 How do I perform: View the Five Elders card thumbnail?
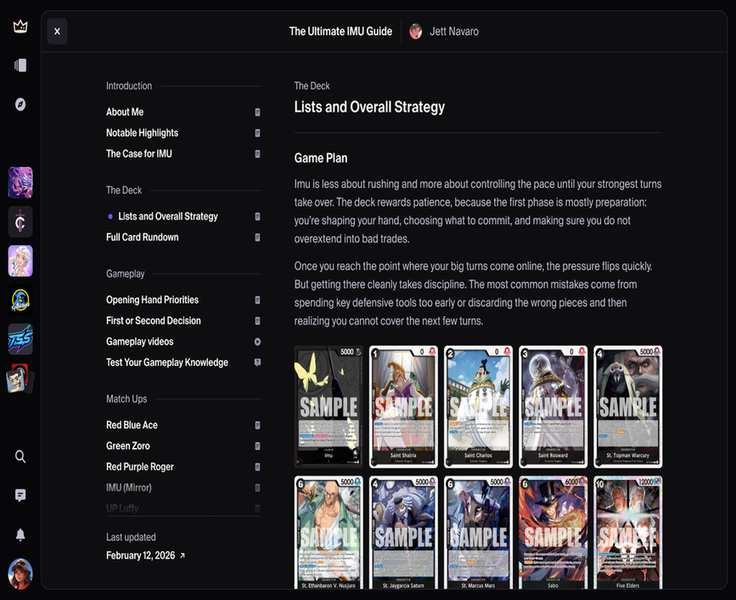click(x=628, y=532)
